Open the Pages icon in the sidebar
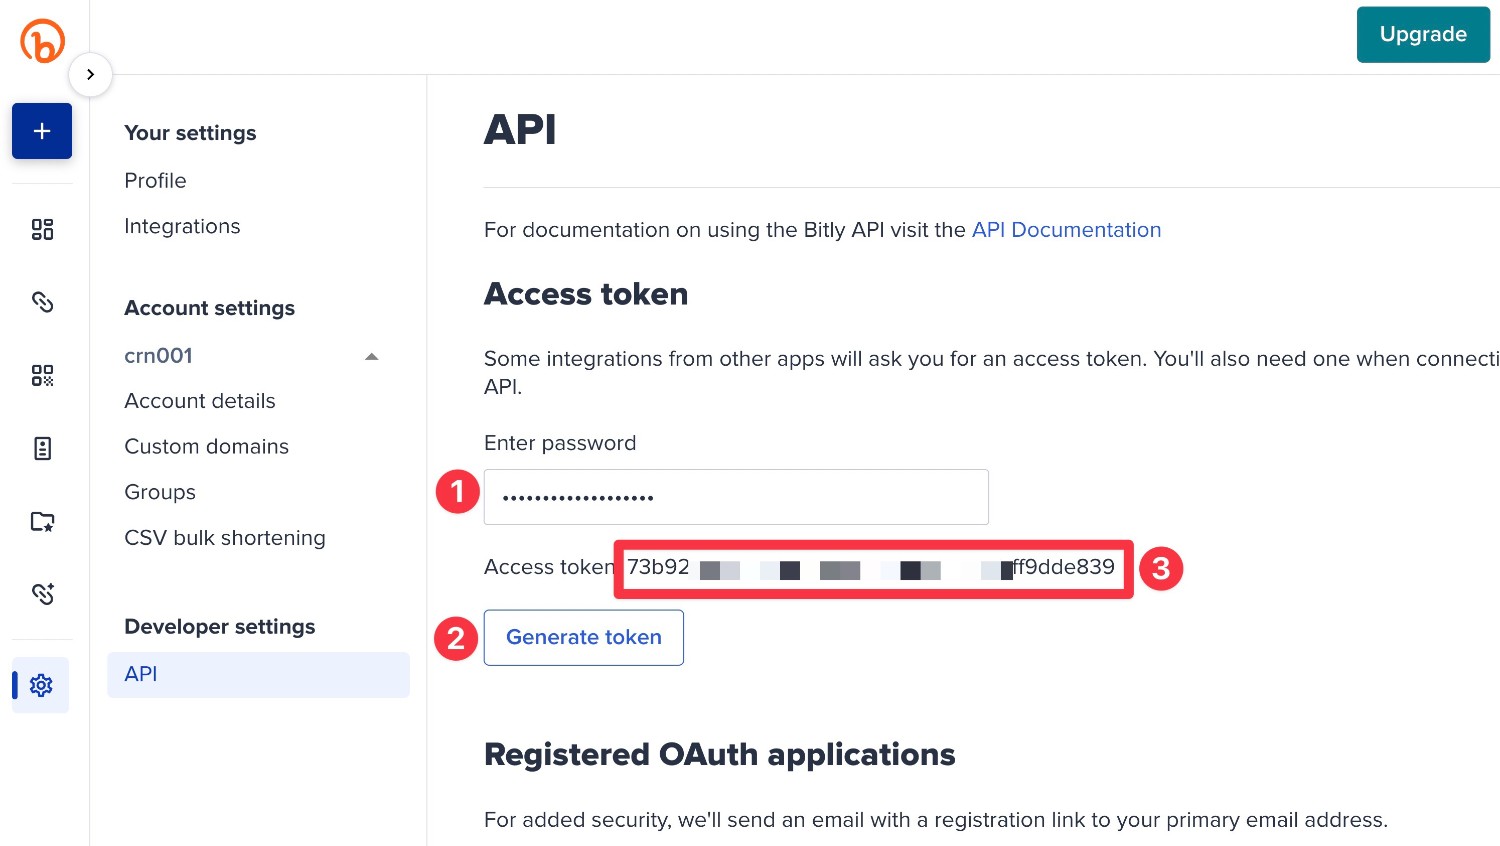1500x846 pixels. click(42, 448)
